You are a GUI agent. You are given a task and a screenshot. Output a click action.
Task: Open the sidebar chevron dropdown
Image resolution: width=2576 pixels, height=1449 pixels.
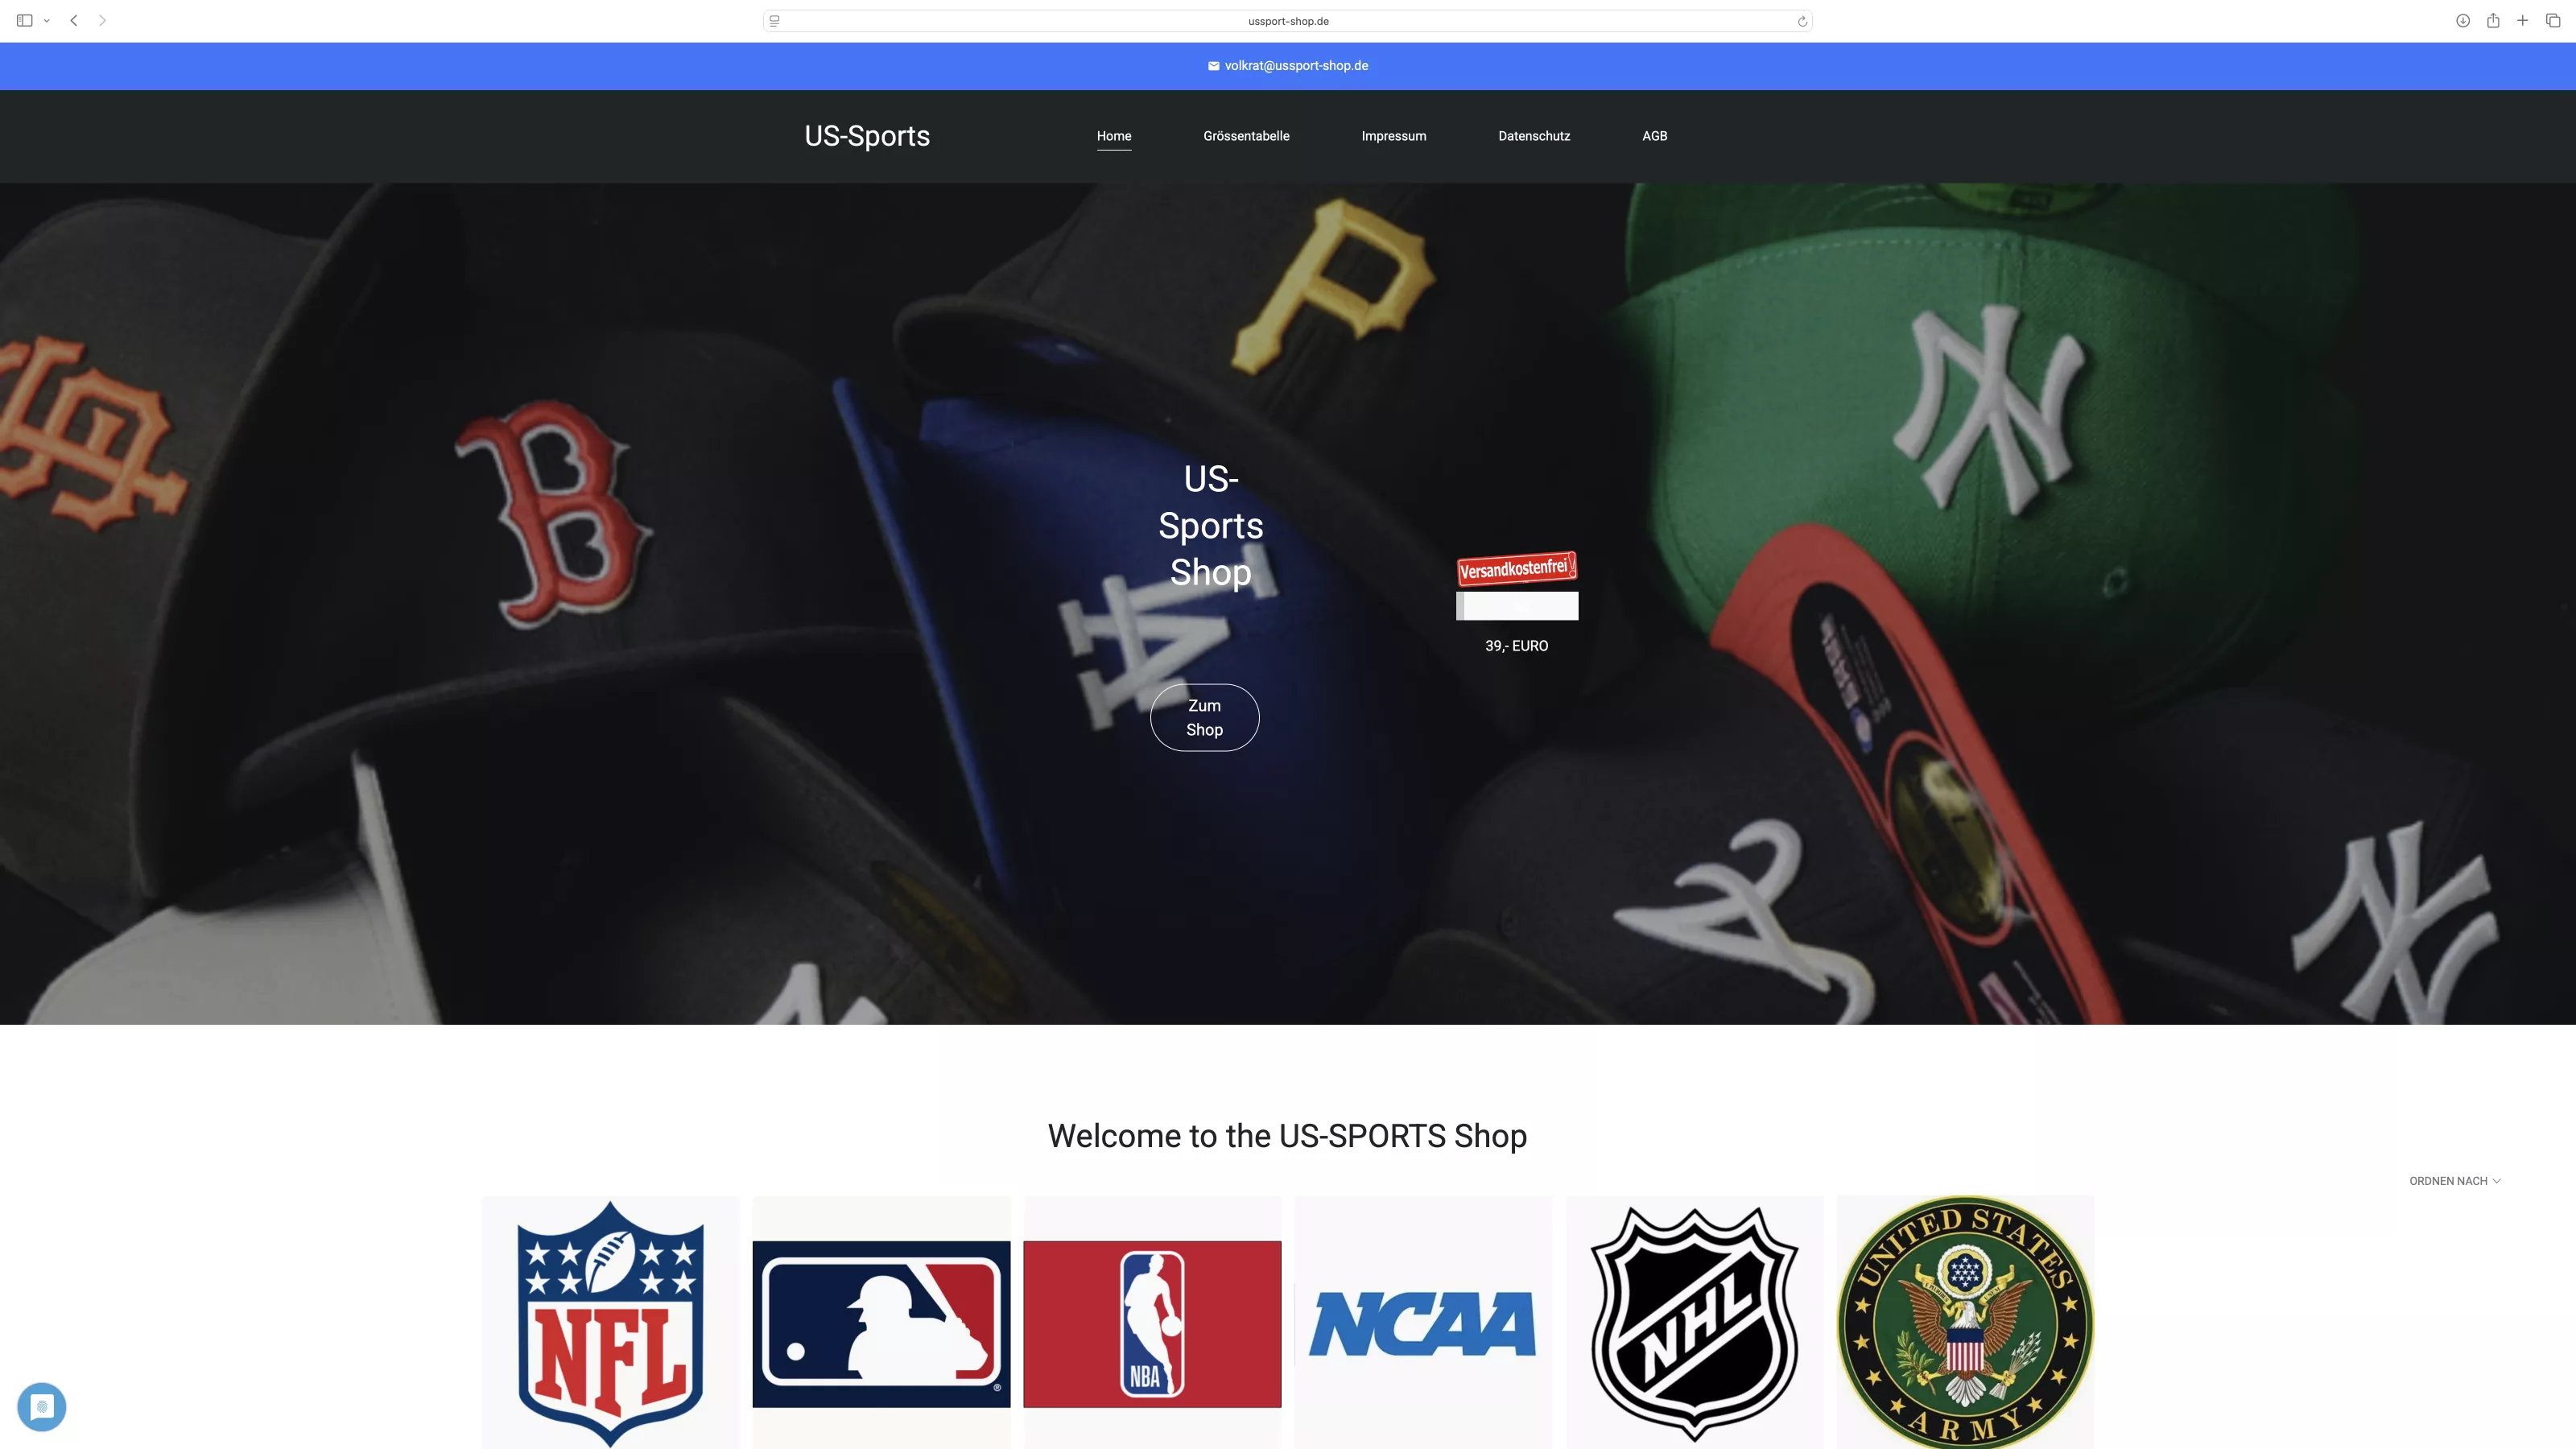pyautogui.click(x=46, y=19)
